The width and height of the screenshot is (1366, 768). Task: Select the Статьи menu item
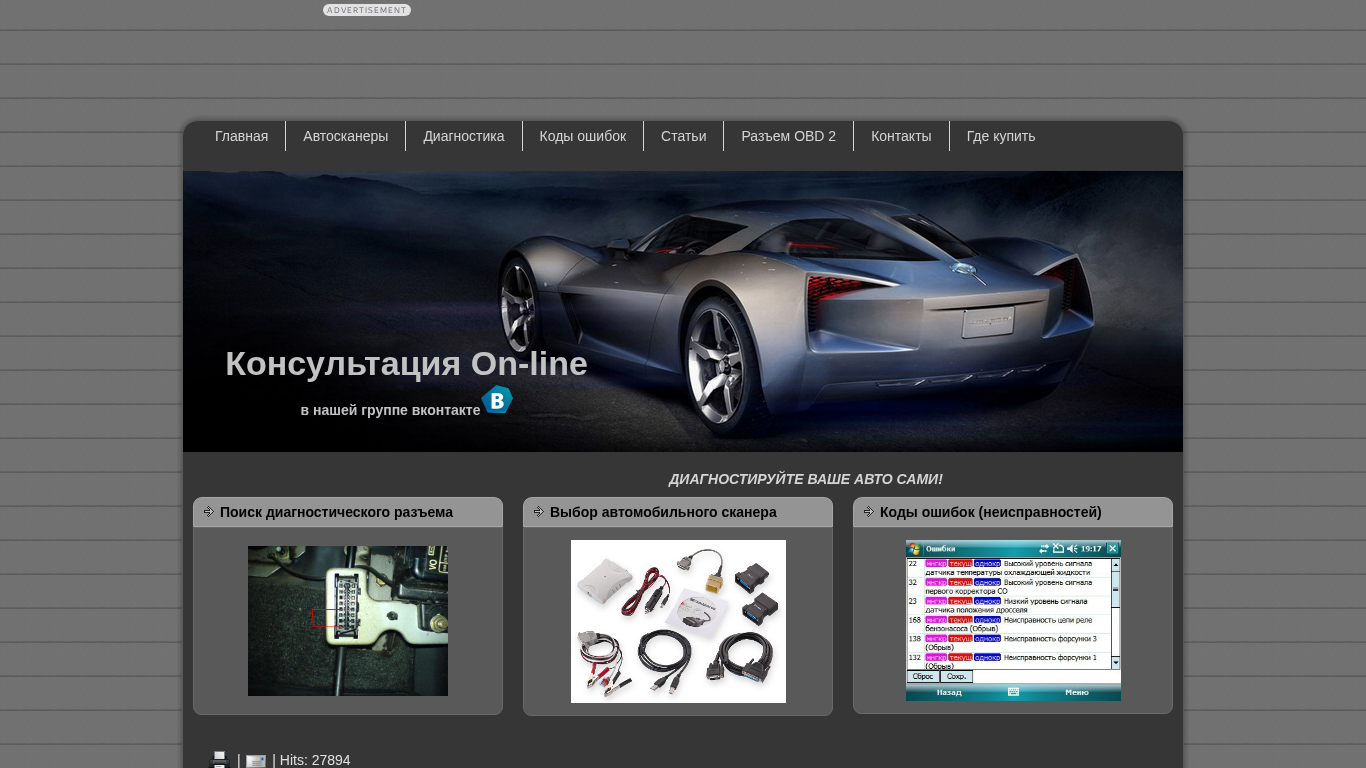pos(683,136)
